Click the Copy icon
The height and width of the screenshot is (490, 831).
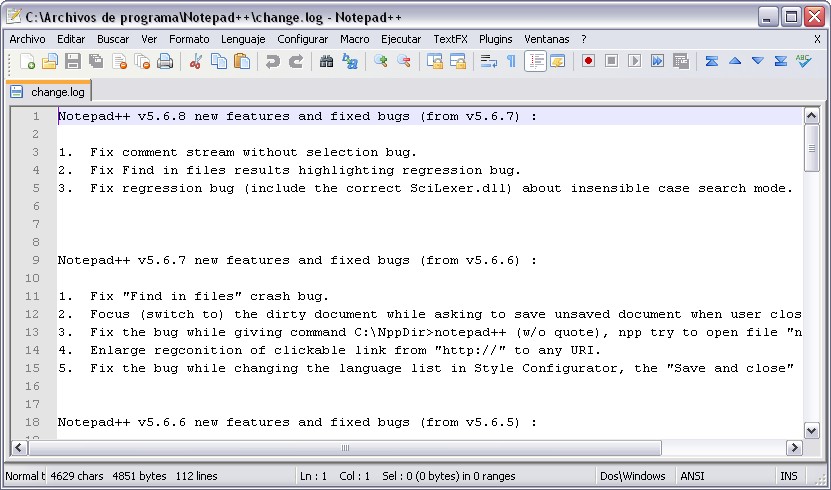(219, 61)
